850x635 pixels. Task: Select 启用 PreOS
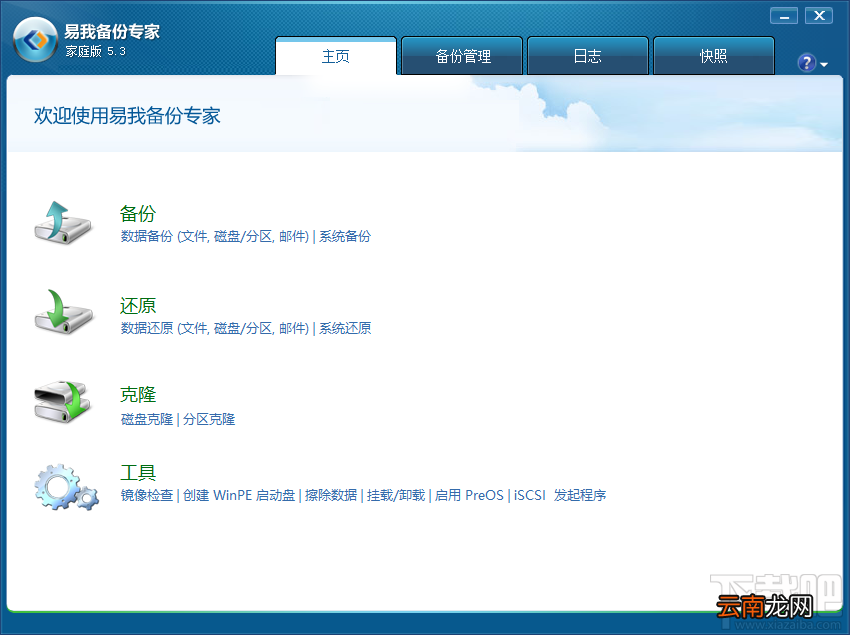click(469, 495)
